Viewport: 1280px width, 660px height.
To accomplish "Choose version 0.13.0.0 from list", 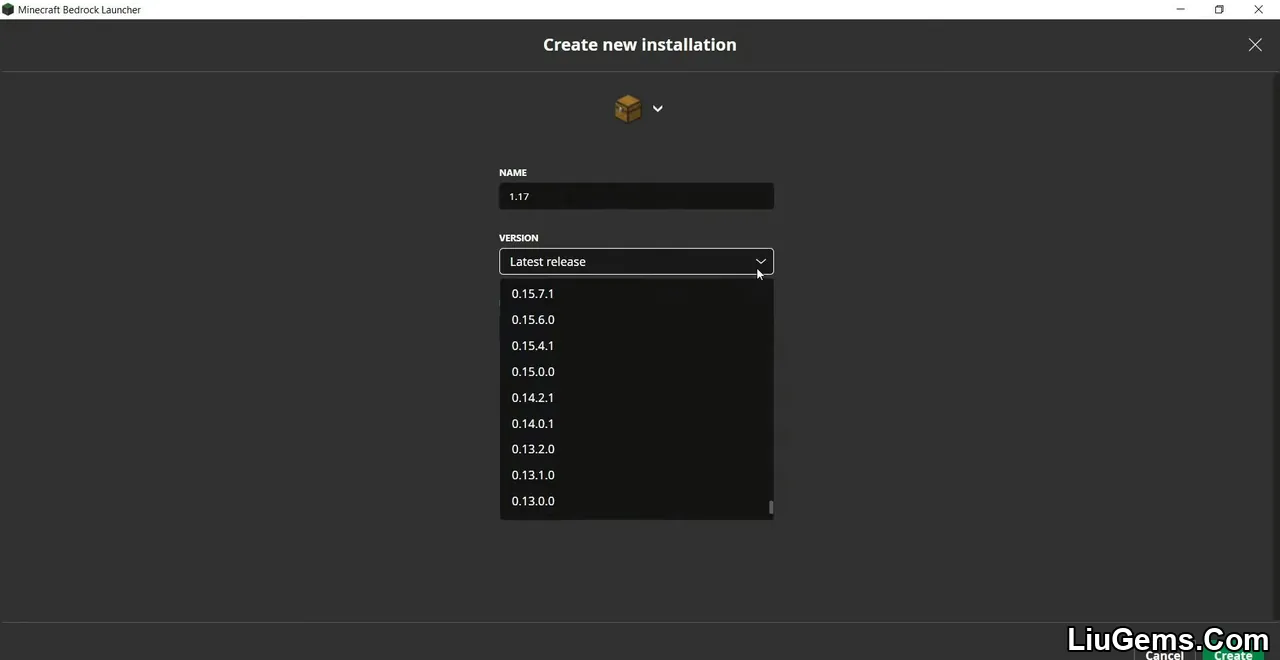I will point(636,501).
